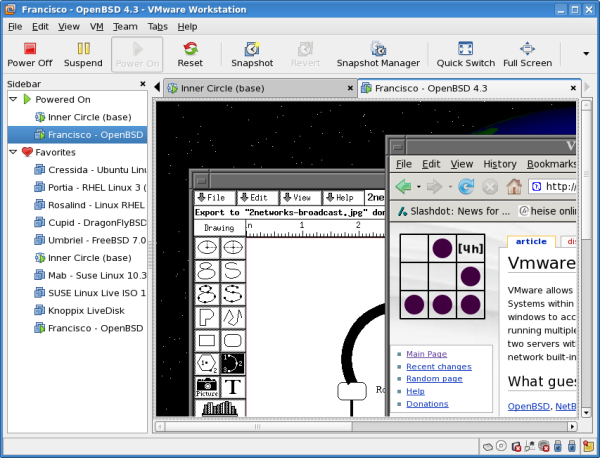Collapse the Favorites tree group

[13, 152]
